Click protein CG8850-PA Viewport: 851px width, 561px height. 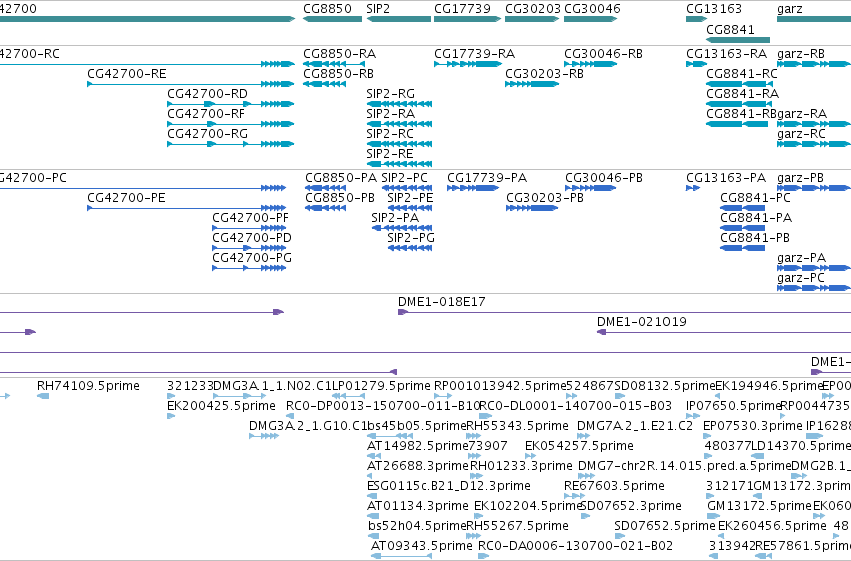click(326, 188)
